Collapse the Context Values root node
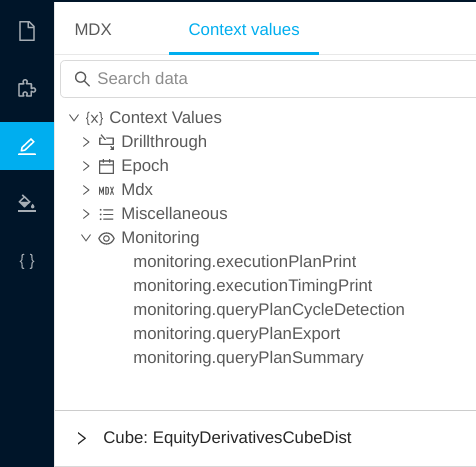 tap(74, 118)
